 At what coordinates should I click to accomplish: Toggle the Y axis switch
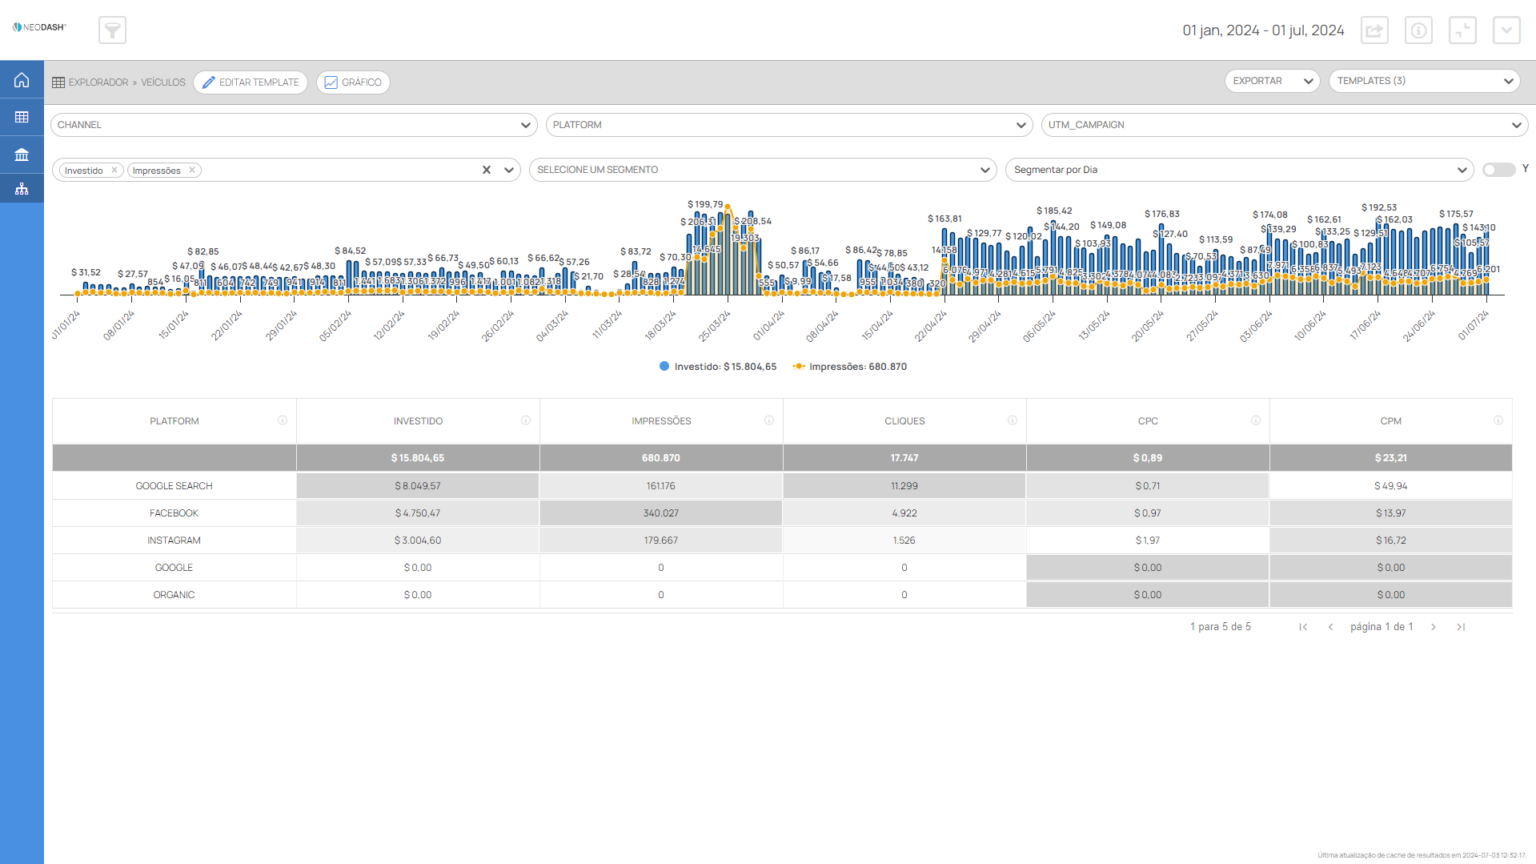click(1498, 170)
